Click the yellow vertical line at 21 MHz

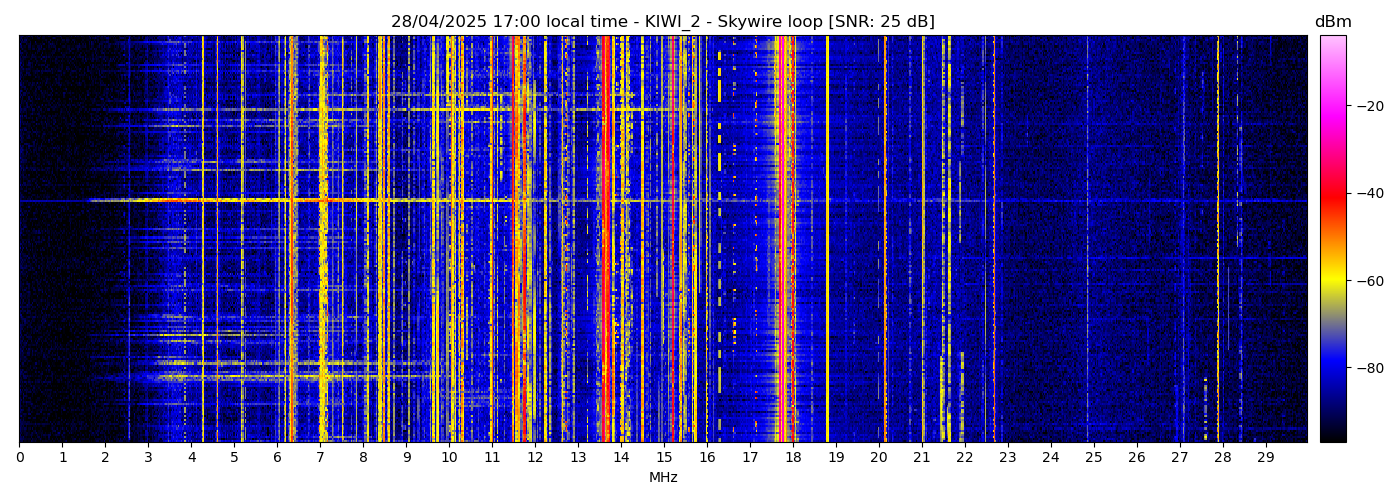click(x=923, y=240)
